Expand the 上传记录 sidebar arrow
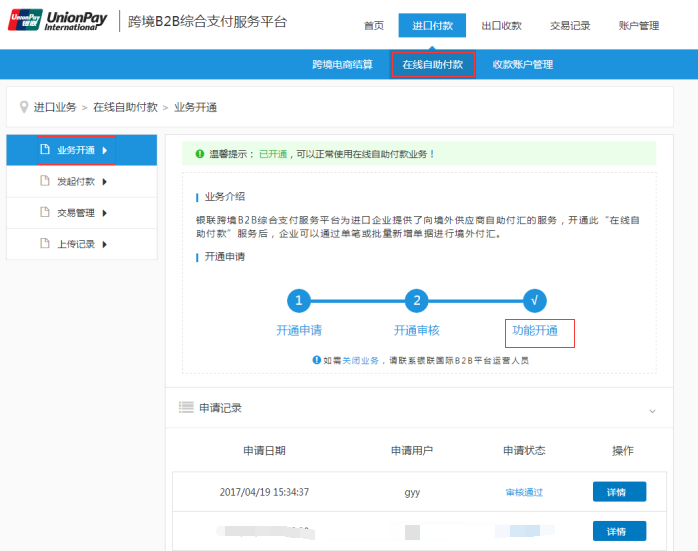 click(x=104, y=244)
